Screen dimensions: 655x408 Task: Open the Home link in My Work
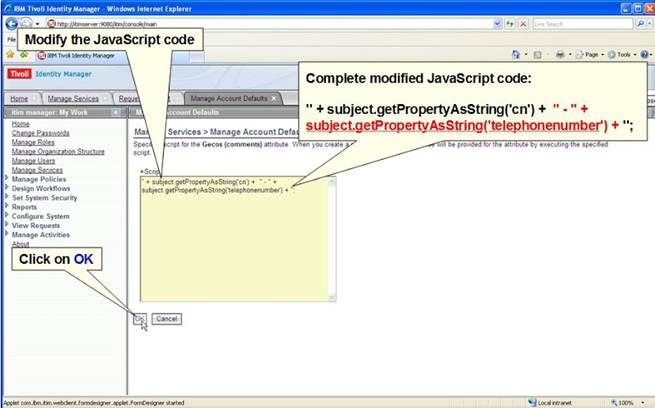tap(20, 124)
